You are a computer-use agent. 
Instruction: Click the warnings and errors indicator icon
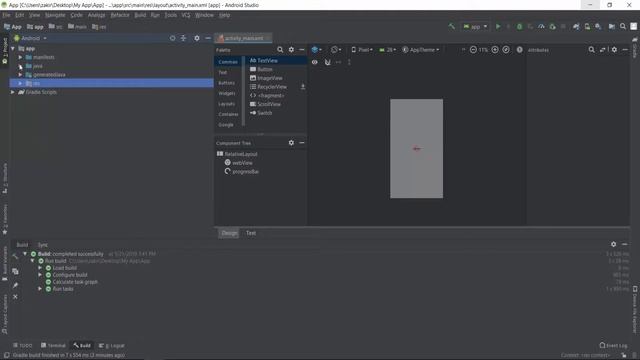click(x=519, y=50)
